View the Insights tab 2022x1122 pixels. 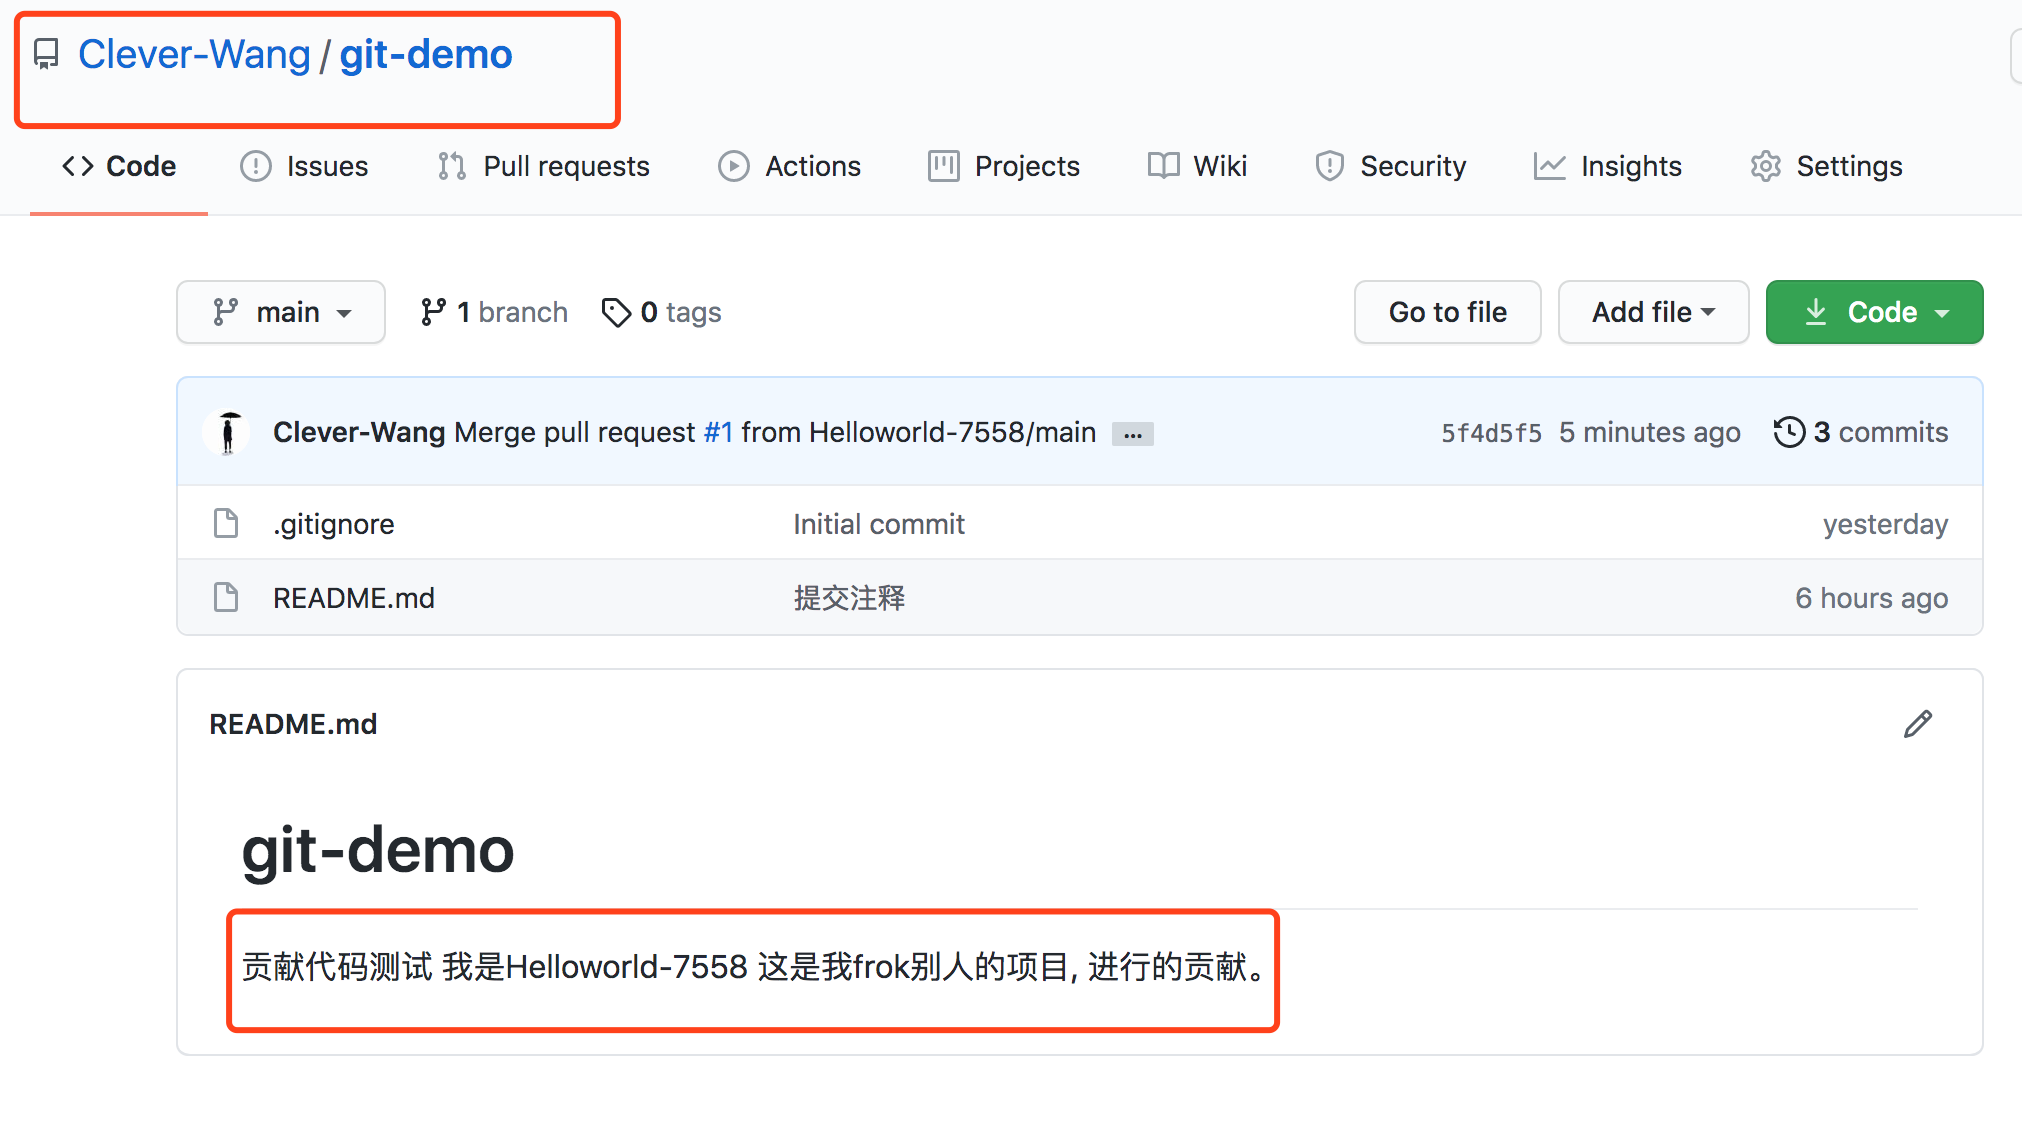click(1608, 166)
